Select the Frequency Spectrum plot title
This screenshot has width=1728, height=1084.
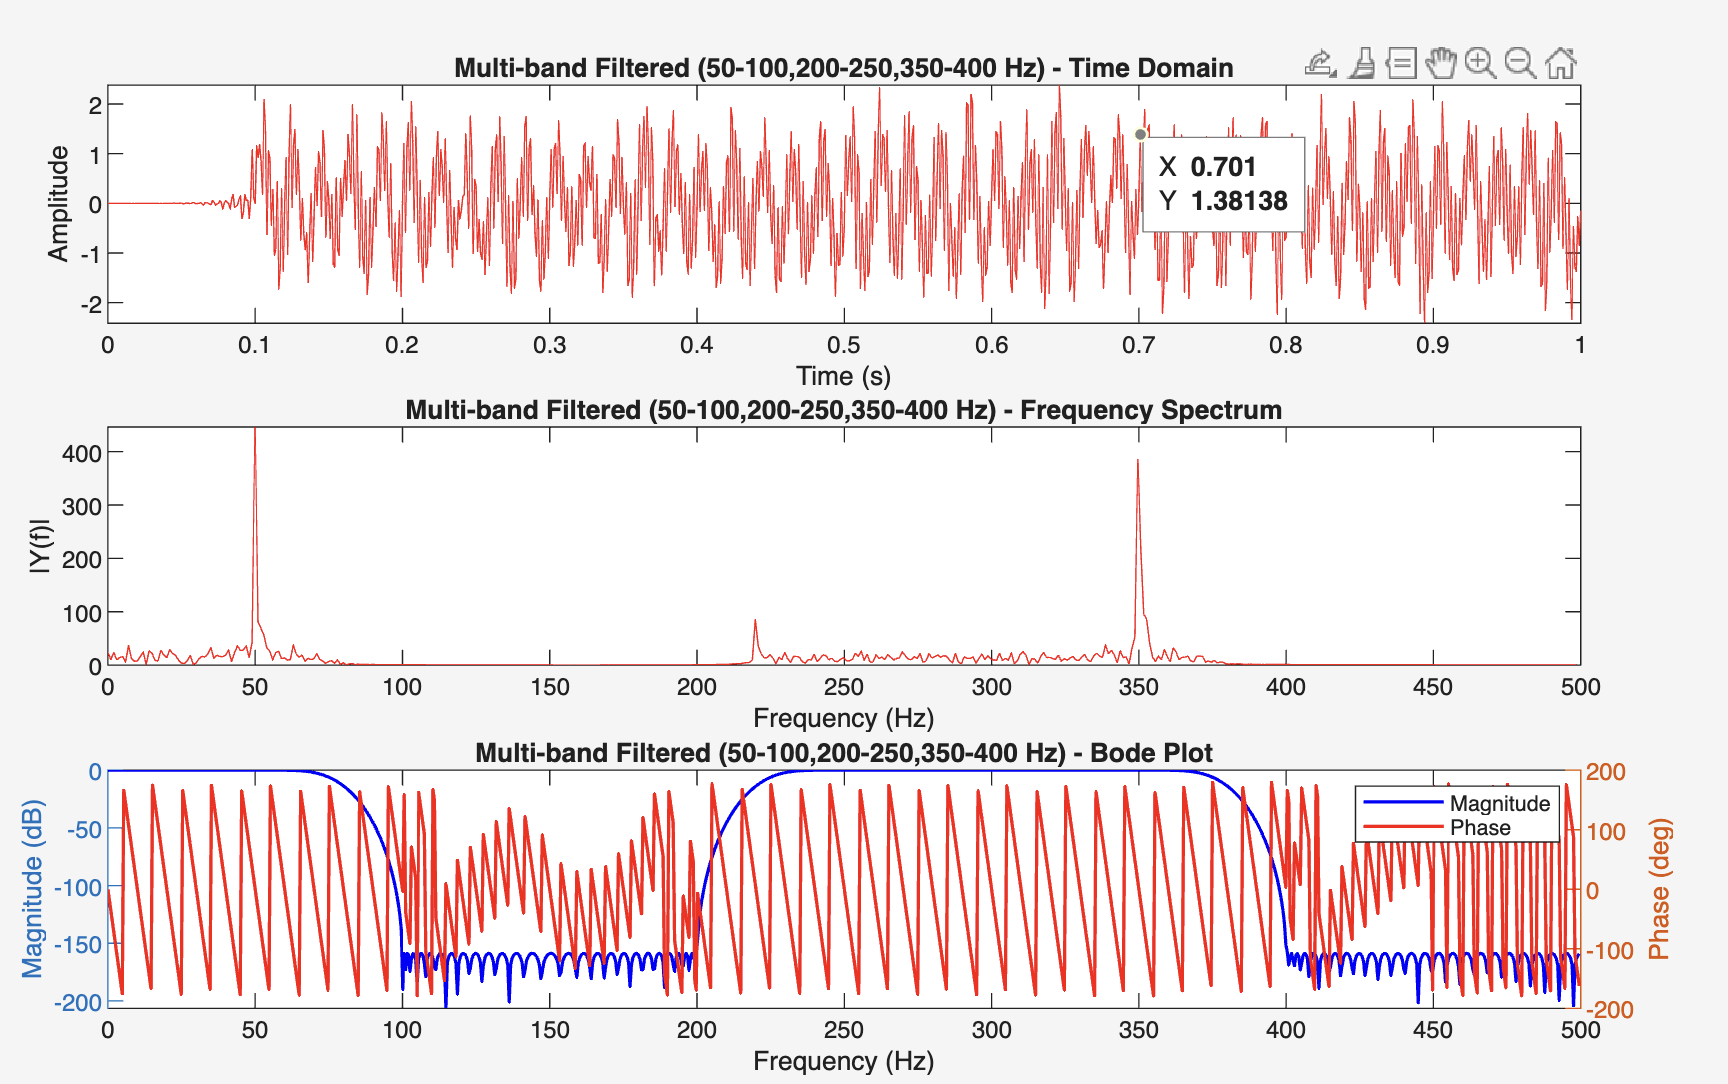[x=843, y=410]
